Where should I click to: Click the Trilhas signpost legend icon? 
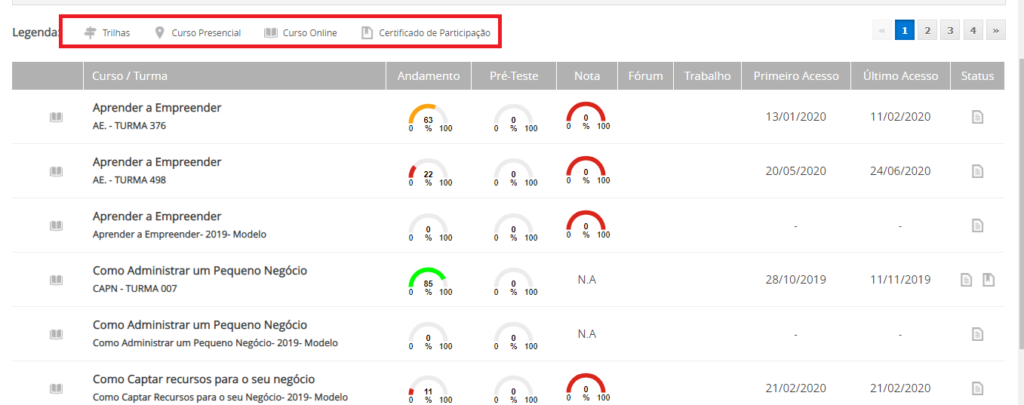tap(90, 33)
